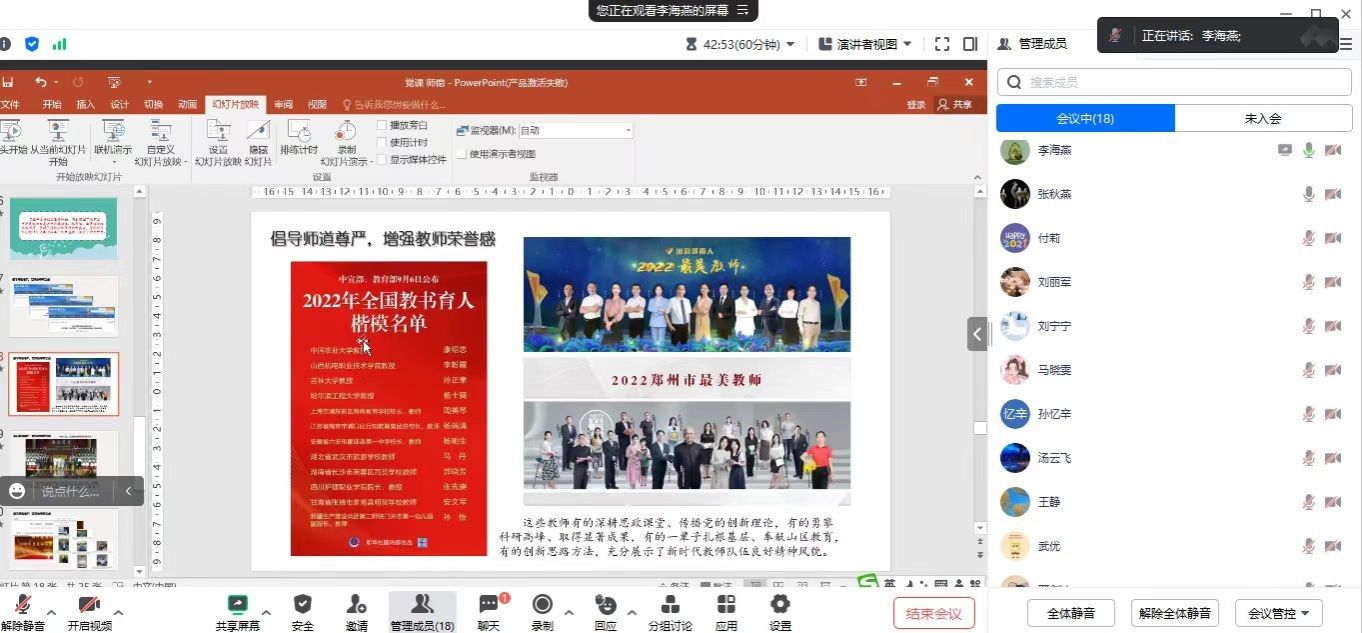The image size is (1362, 633).
Task: Collapse the chat bubble arrow beside 说点什么
Action: [x=128, y=491]
